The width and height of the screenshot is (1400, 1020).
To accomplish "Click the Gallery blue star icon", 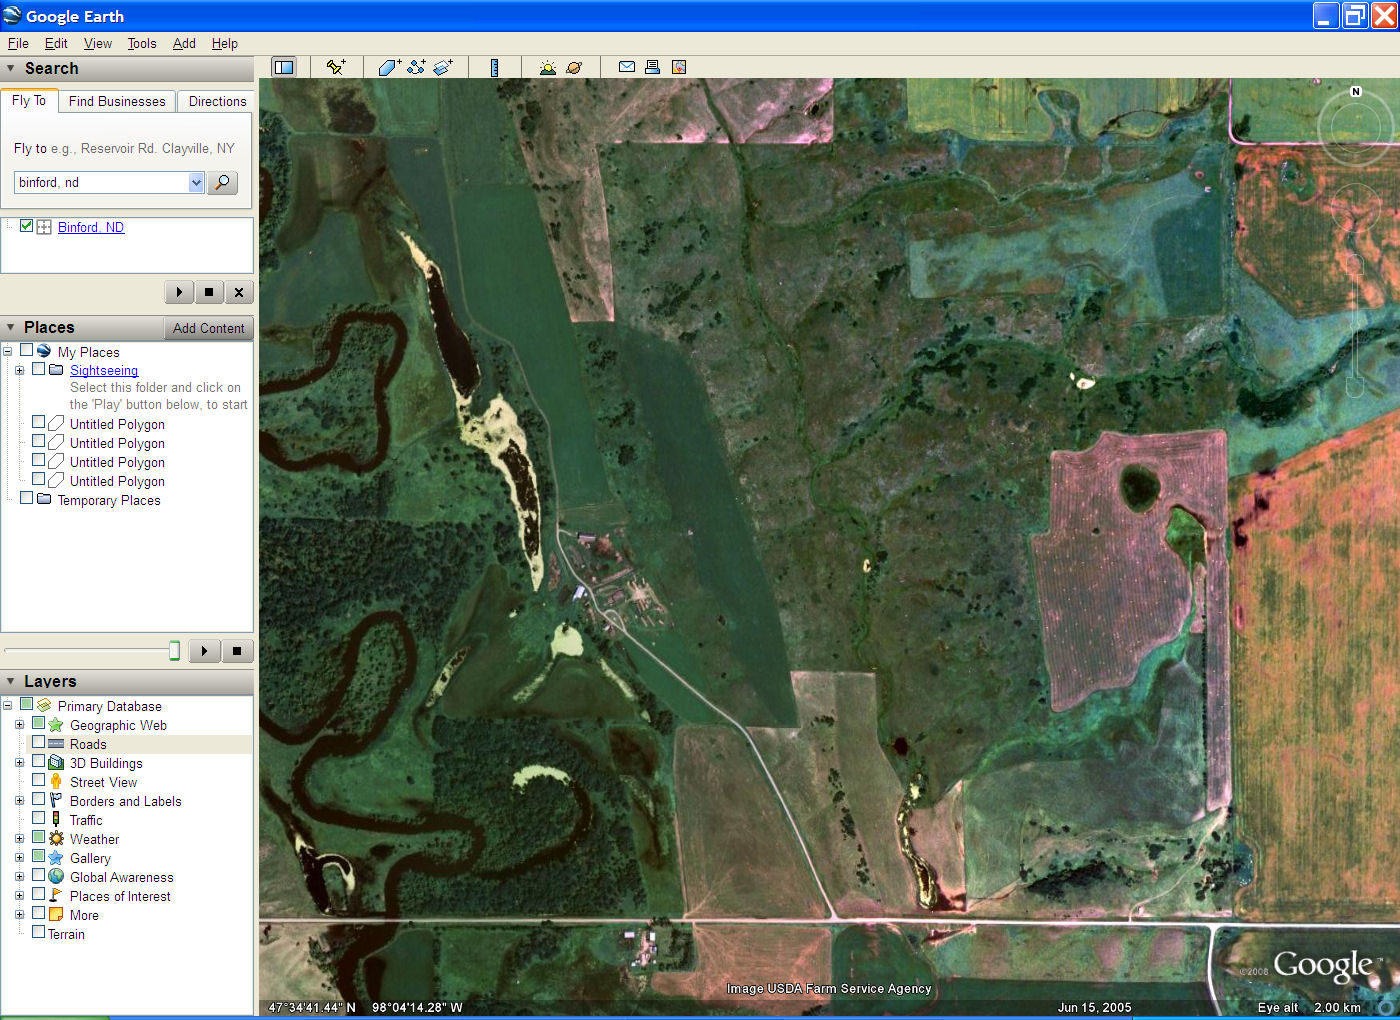I will [56, 857].
